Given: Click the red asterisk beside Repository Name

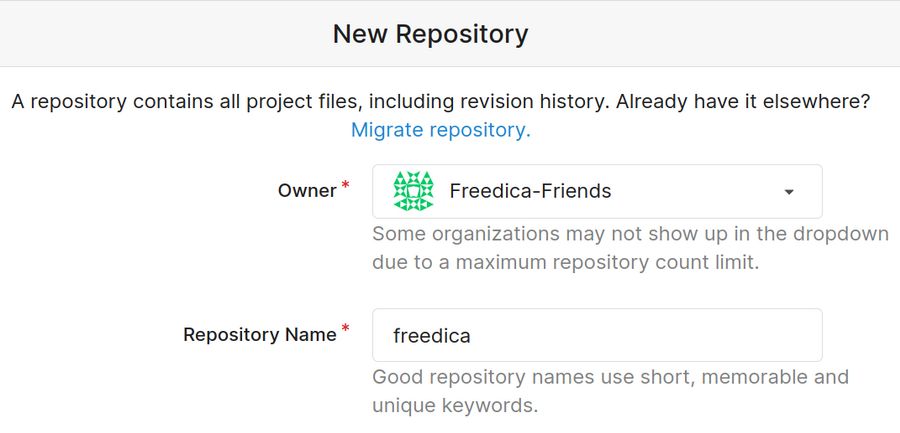Looking at the screenshot, I should 346,329.
